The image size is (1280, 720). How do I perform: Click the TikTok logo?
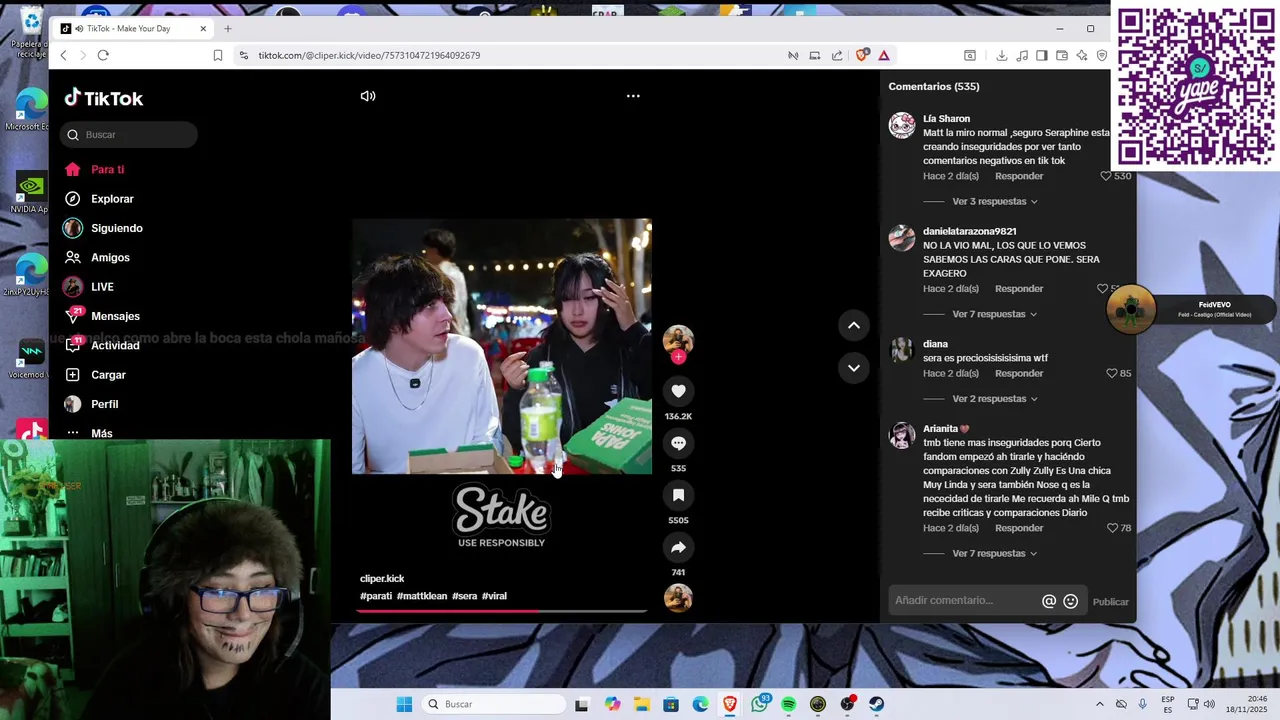tap(104, 98)
